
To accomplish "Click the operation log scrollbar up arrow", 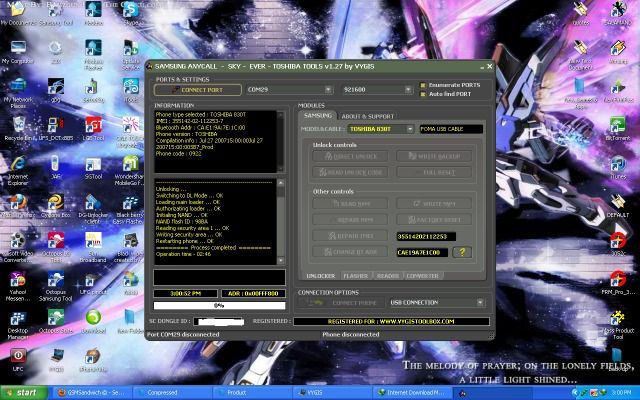I will point(281,183).
